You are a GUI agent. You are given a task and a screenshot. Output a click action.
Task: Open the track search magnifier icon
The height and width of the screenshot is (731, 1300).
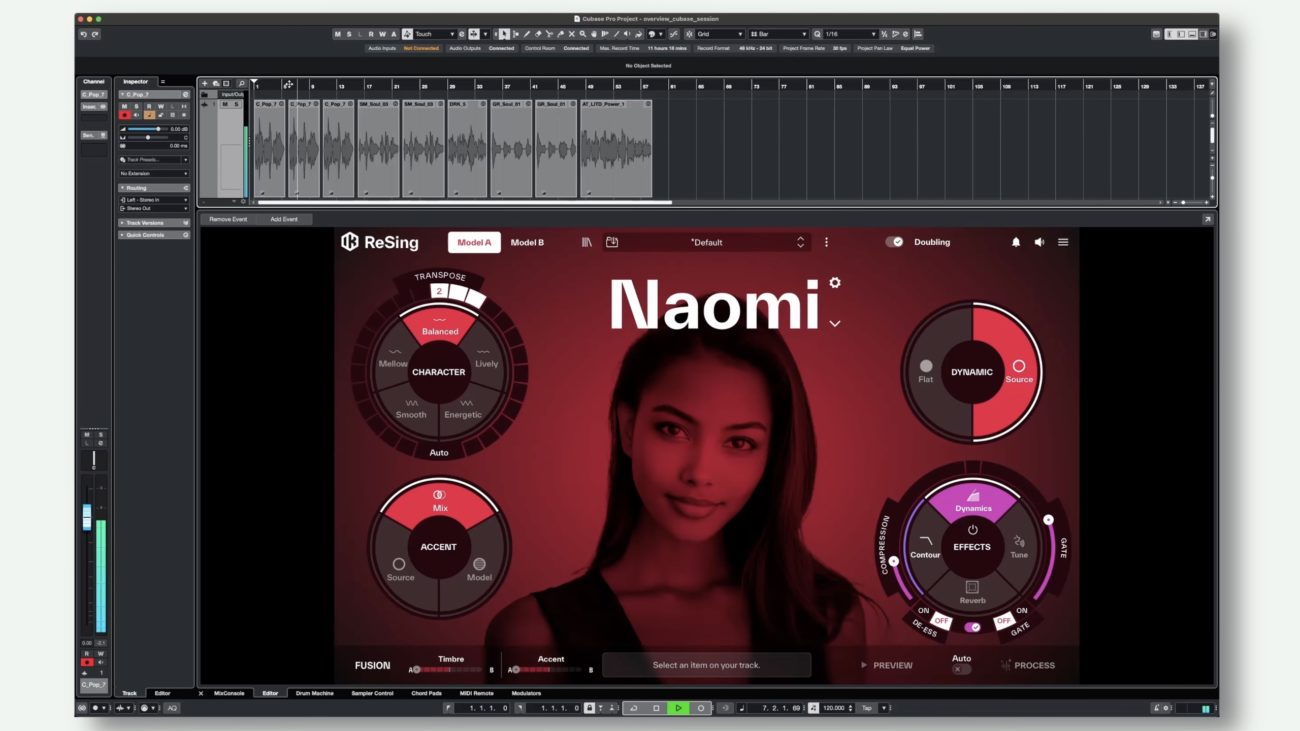tap(241, 83)
